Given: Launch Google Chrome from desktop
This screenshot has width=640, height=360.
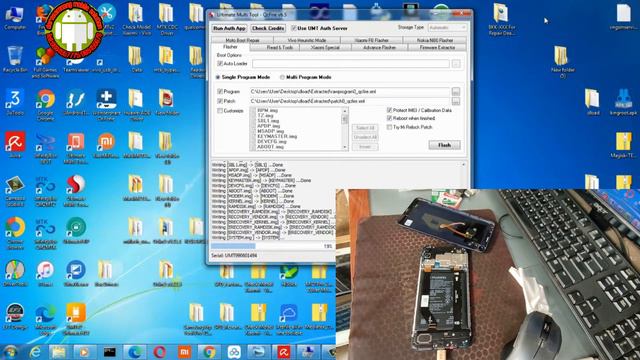Looking at the screenshot, I should (45, 104).
